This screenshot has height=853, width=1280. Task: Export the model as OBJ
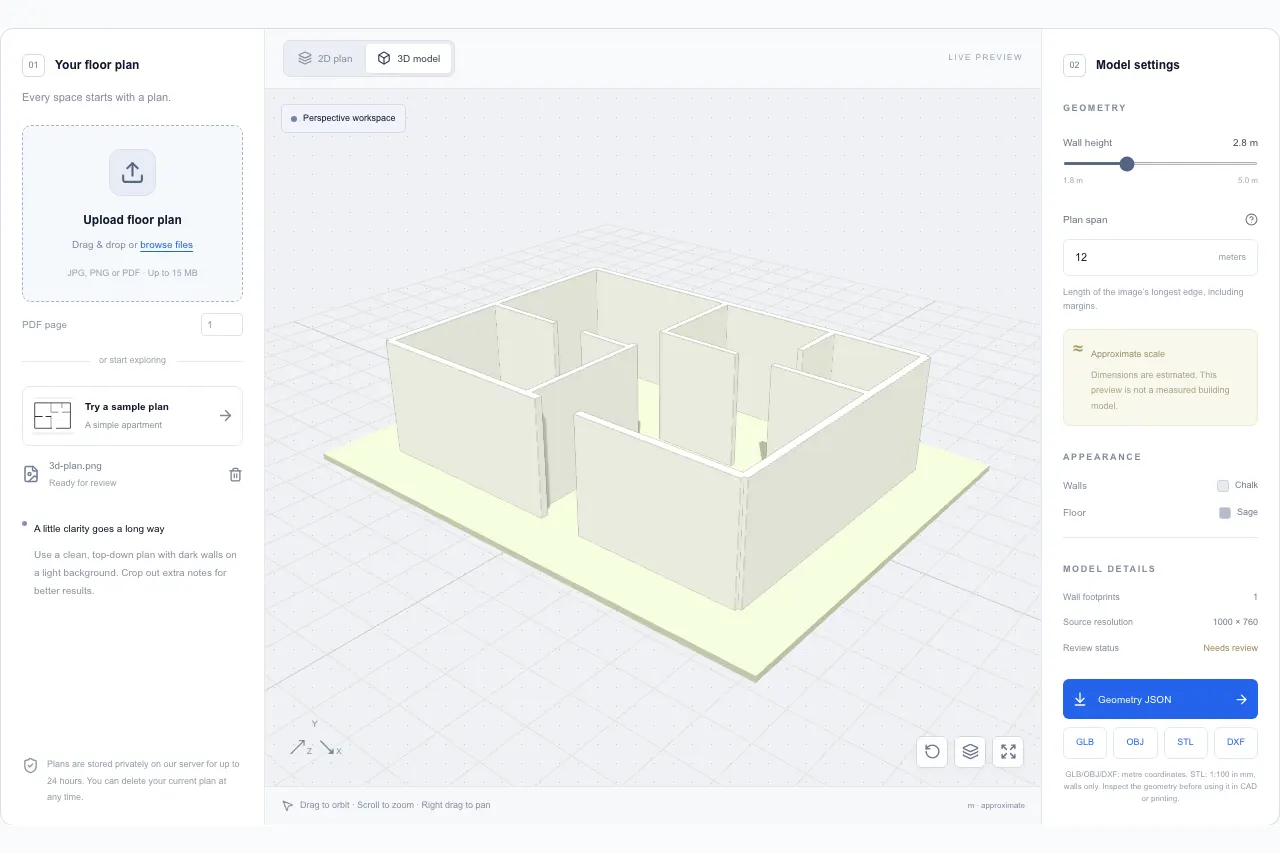point(1135,742)
